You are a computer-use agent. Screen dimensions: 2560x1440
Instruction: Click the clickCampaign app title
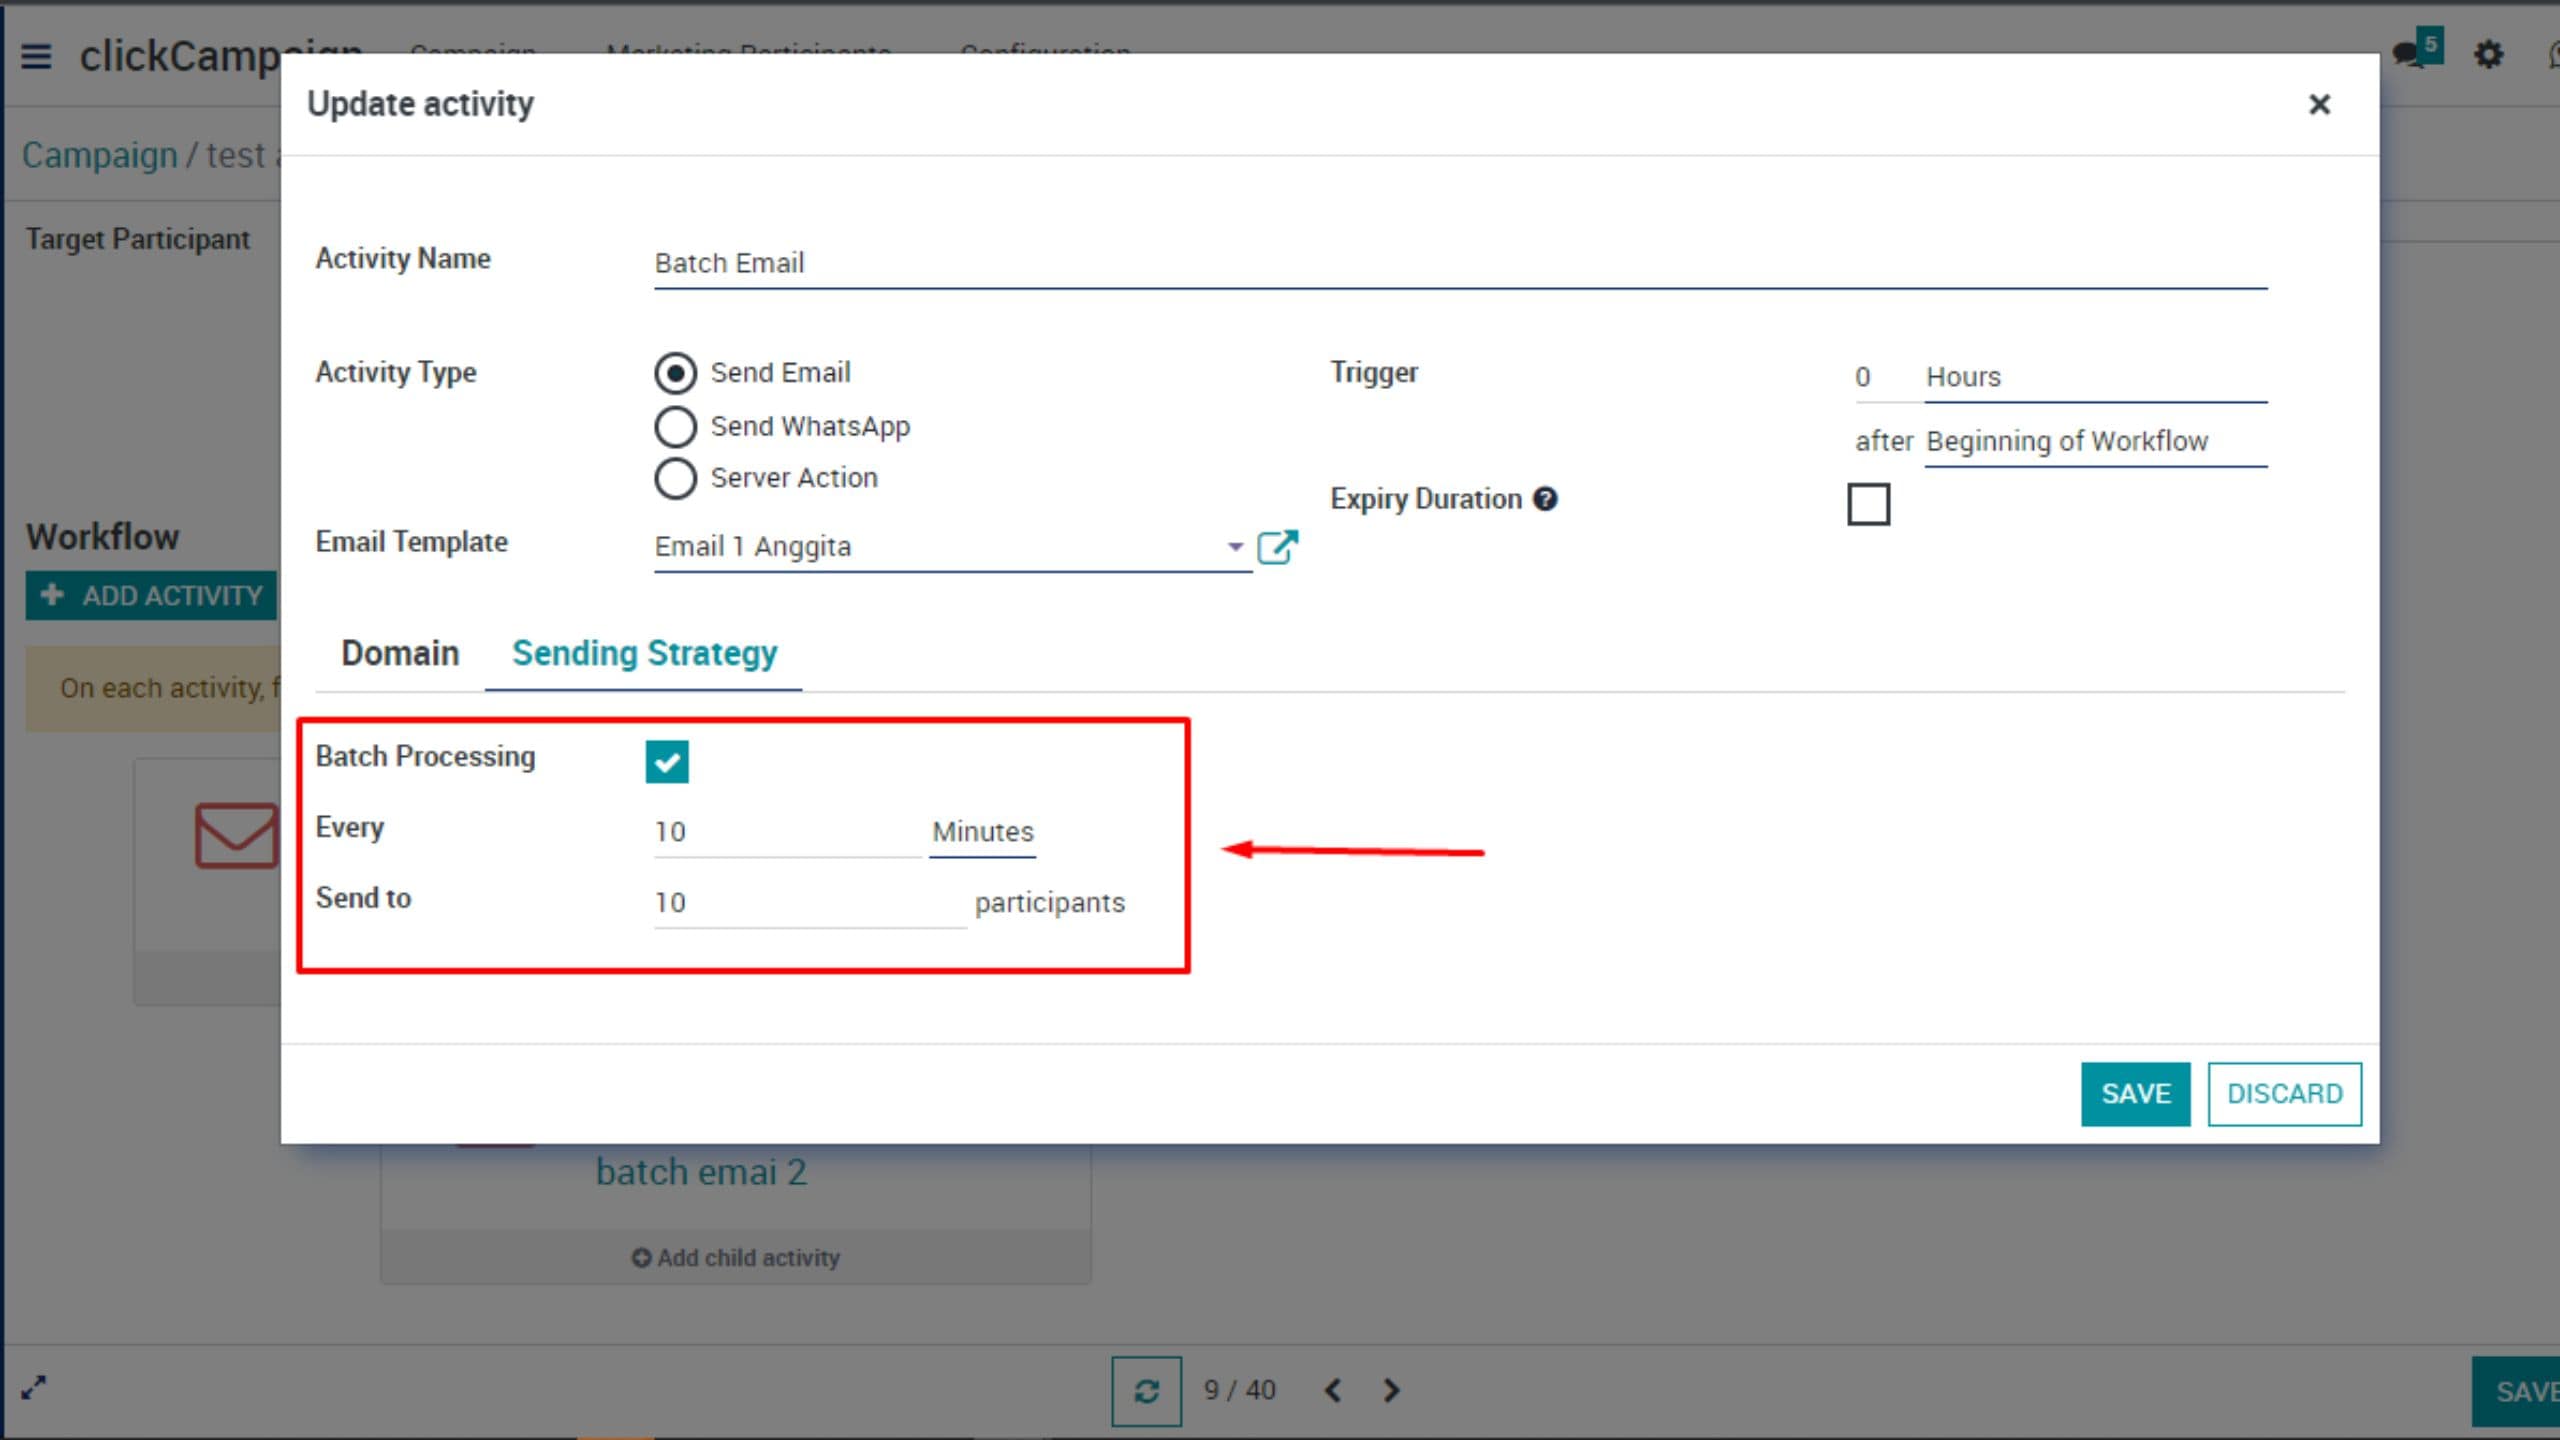(220, 56)
